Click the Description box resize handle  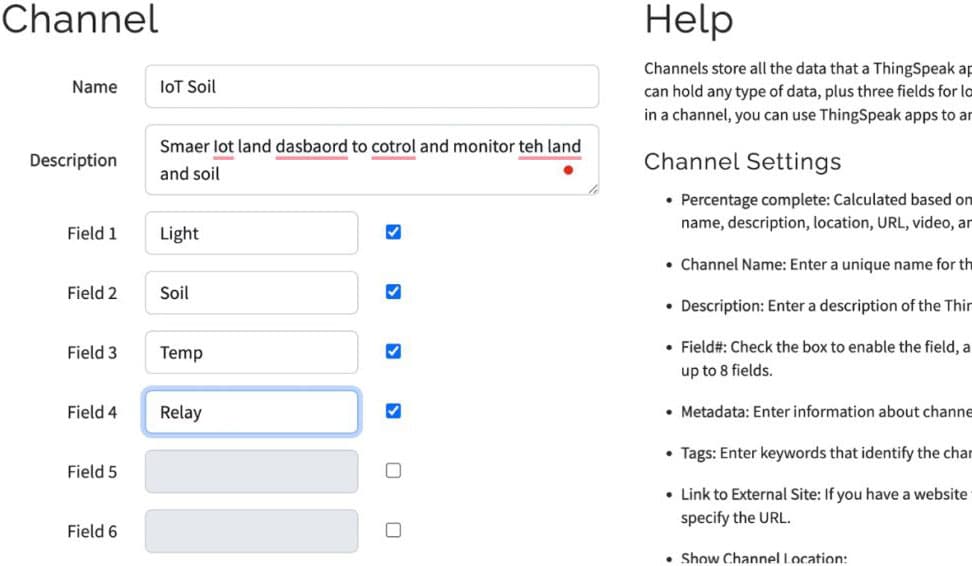click(x=593, y=188)
